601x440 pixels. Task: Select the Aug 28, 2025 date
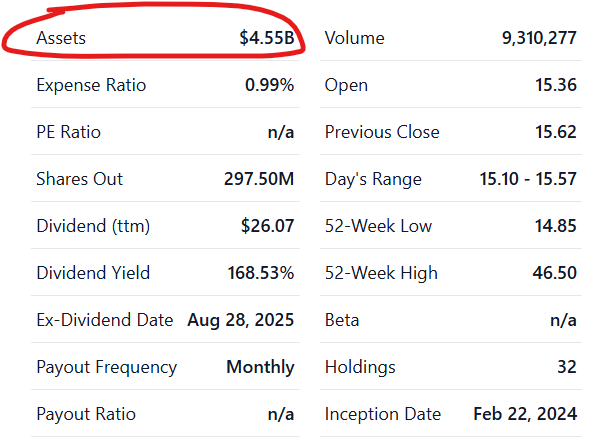pyautogui.click(x=241, y=320)
